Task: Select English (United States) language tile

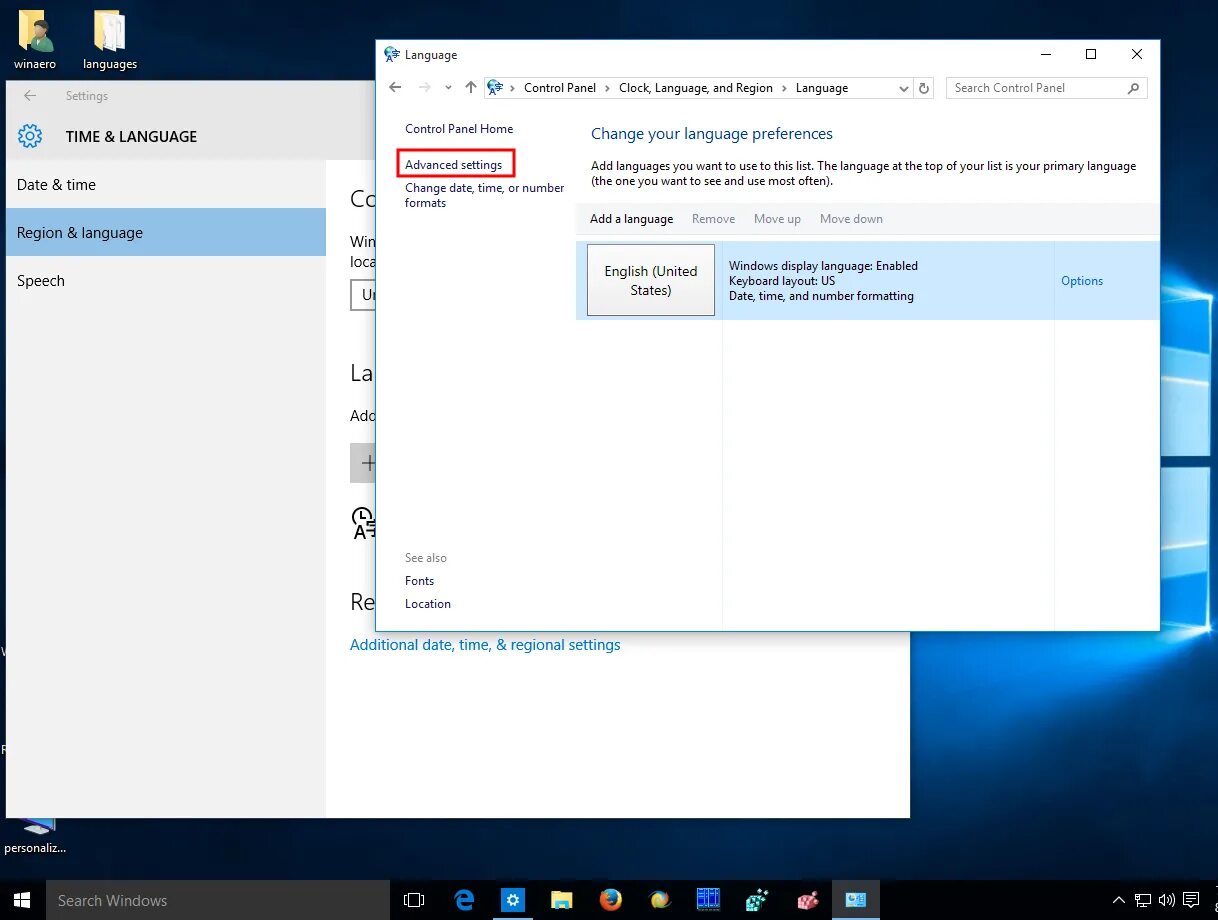Action: (651, 280)
